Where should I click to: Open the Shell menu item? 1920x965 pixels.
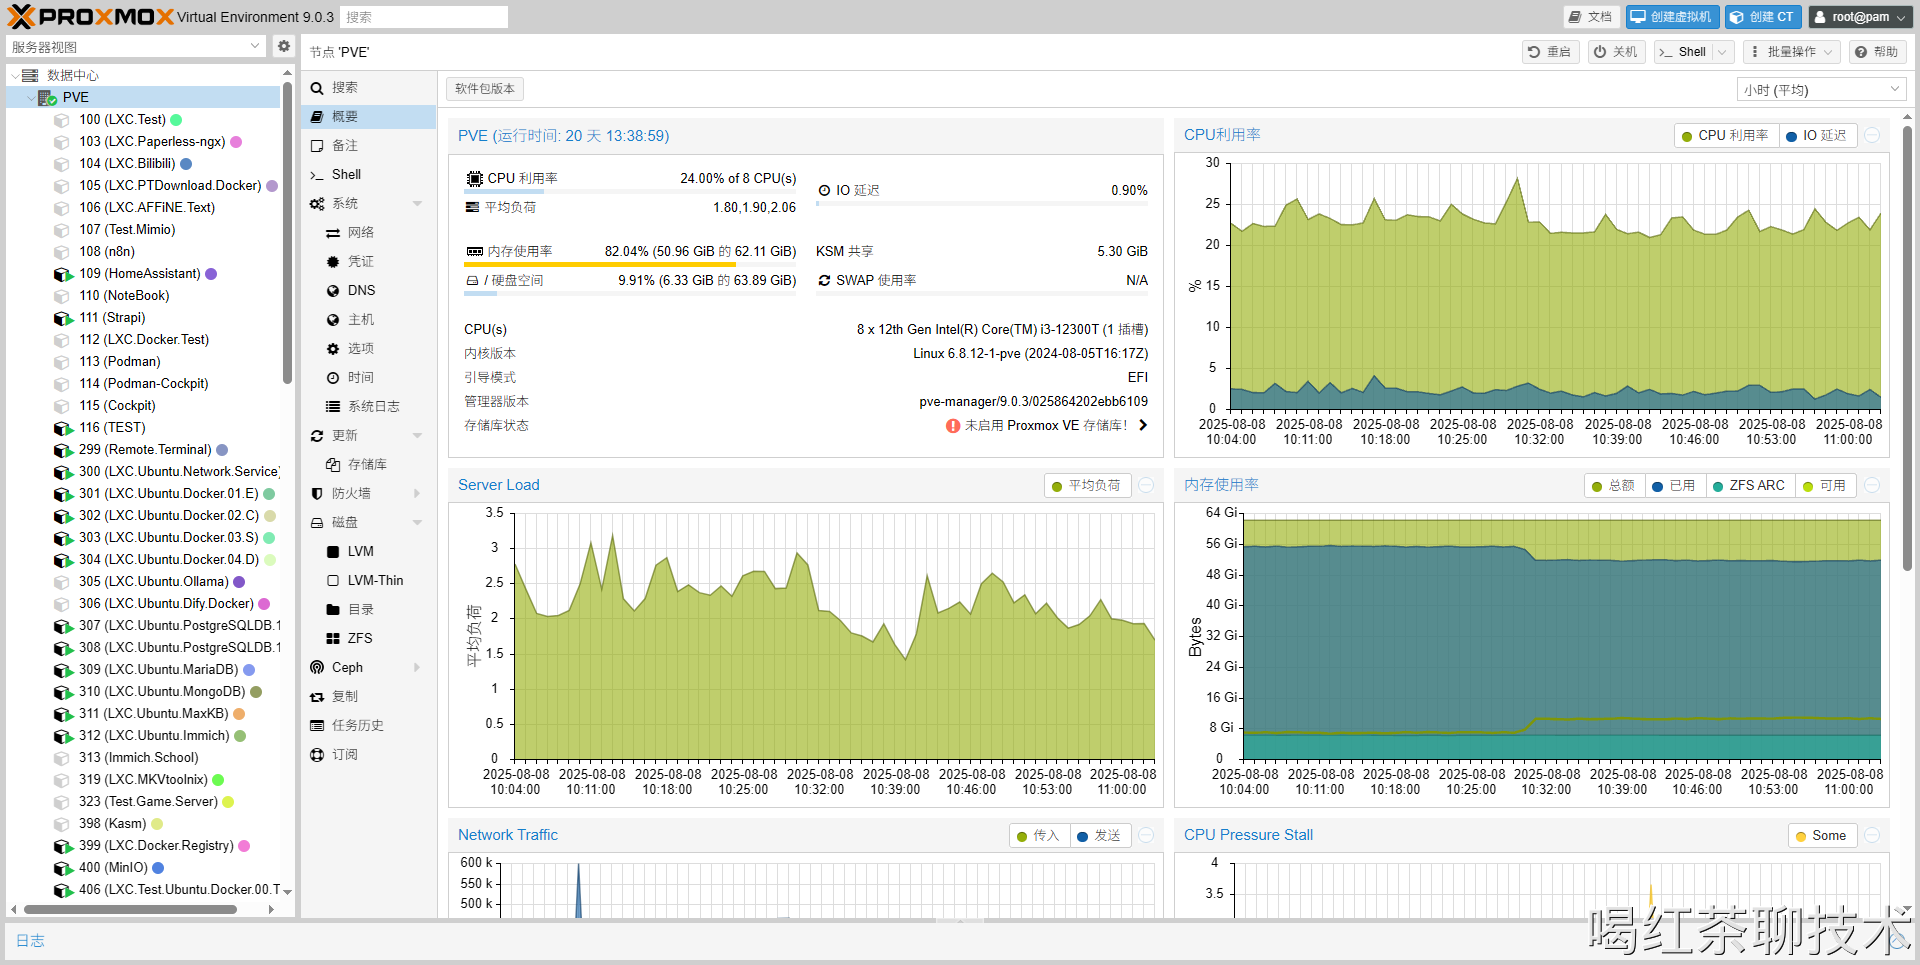click(x=346, y=174)
